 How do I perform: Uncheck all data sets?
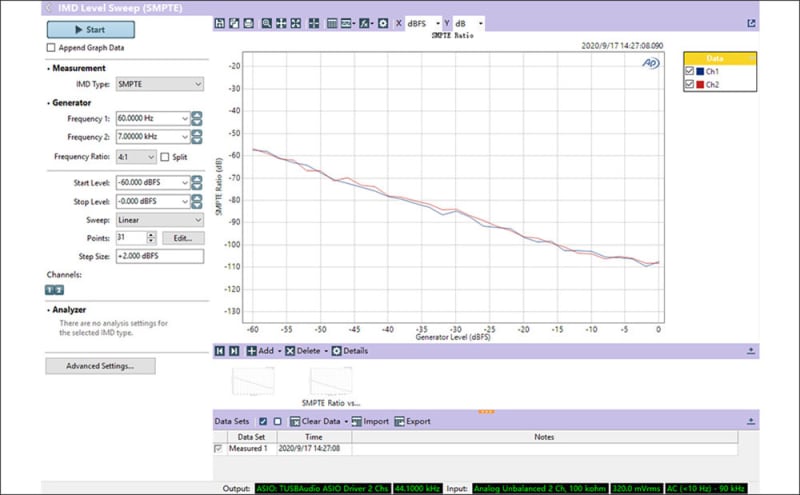point(278,422)
